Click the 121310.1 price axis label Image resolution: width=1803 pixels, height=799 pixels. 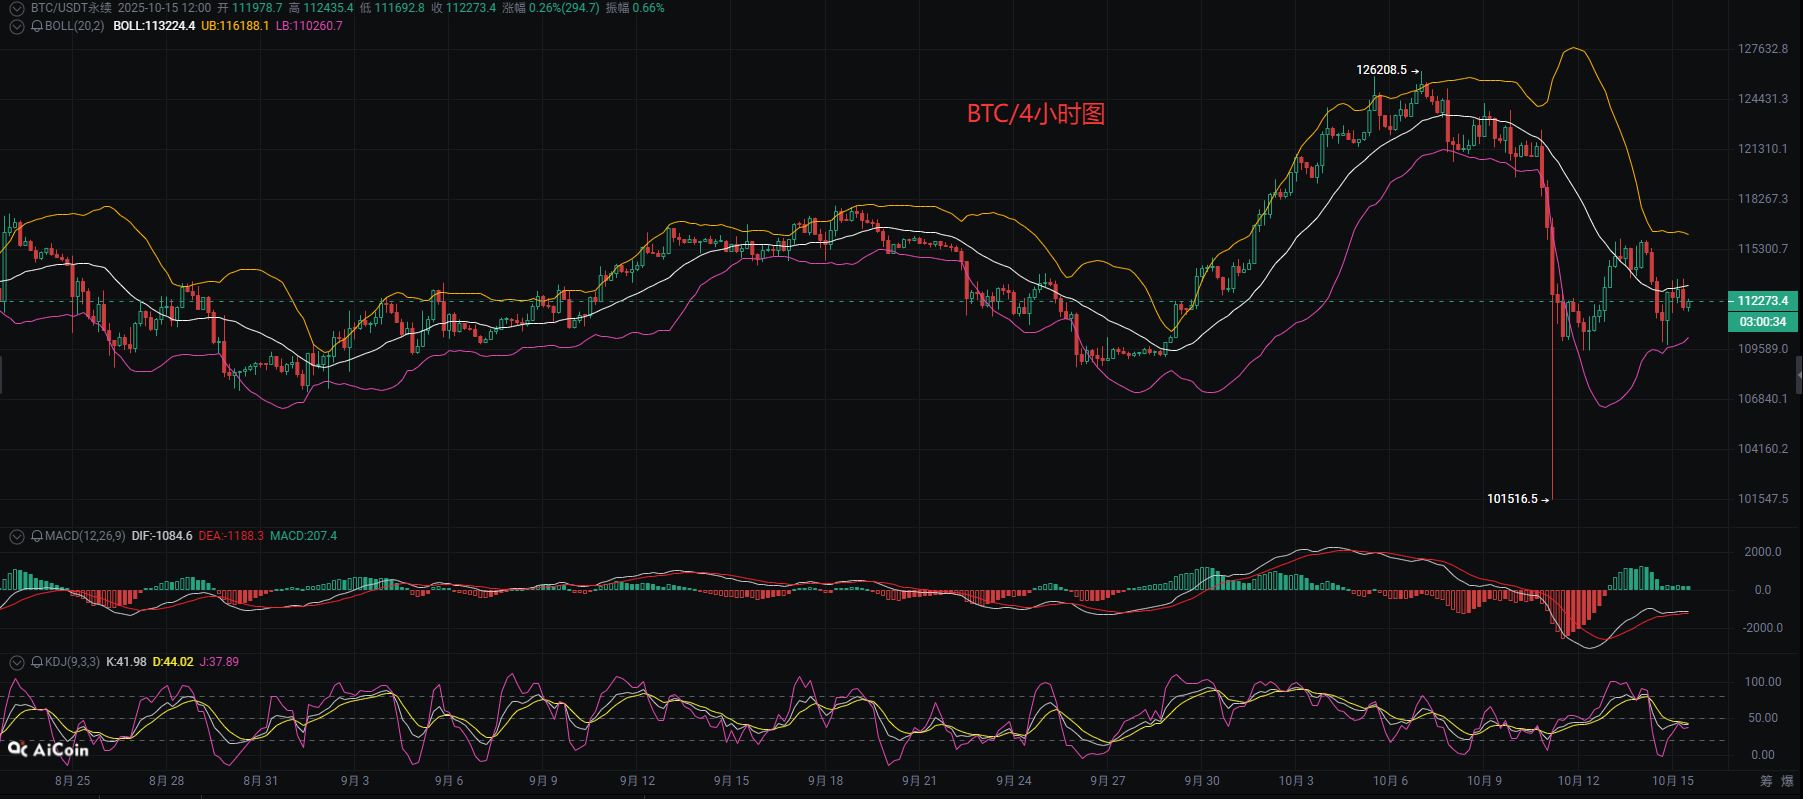click(1763, 149)
